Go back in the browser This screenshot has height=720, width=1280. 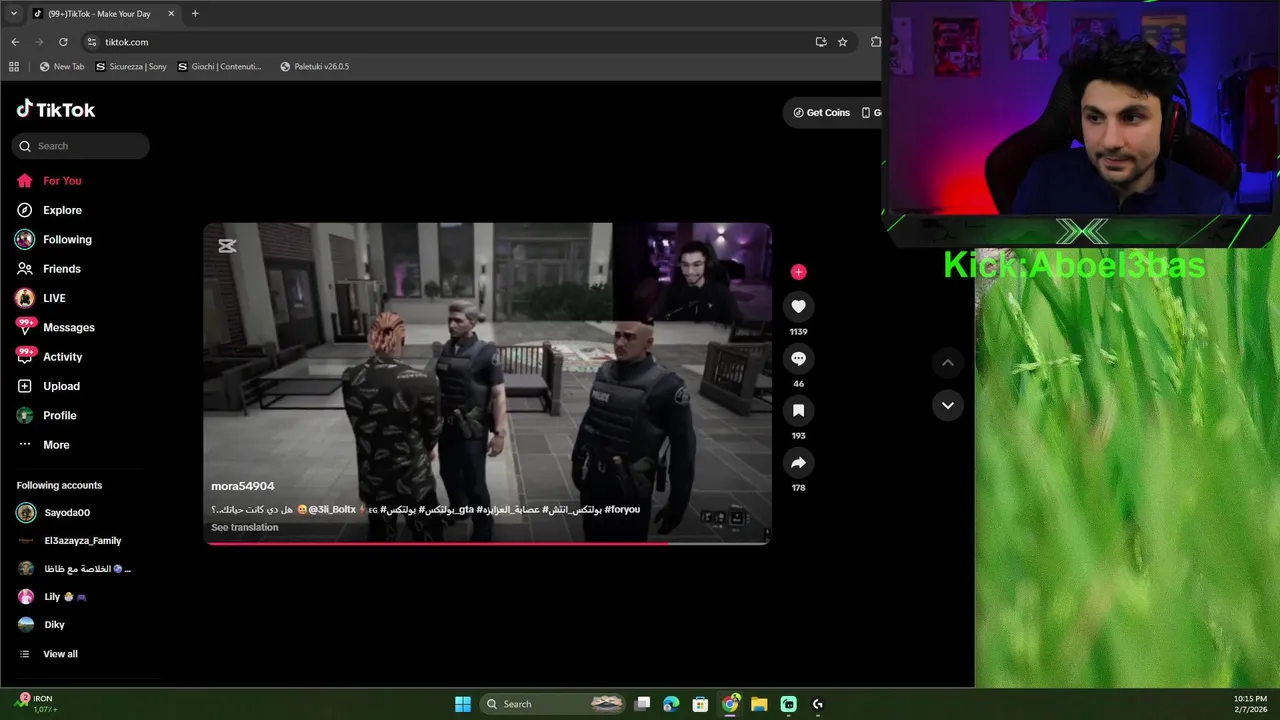point(15,42)
